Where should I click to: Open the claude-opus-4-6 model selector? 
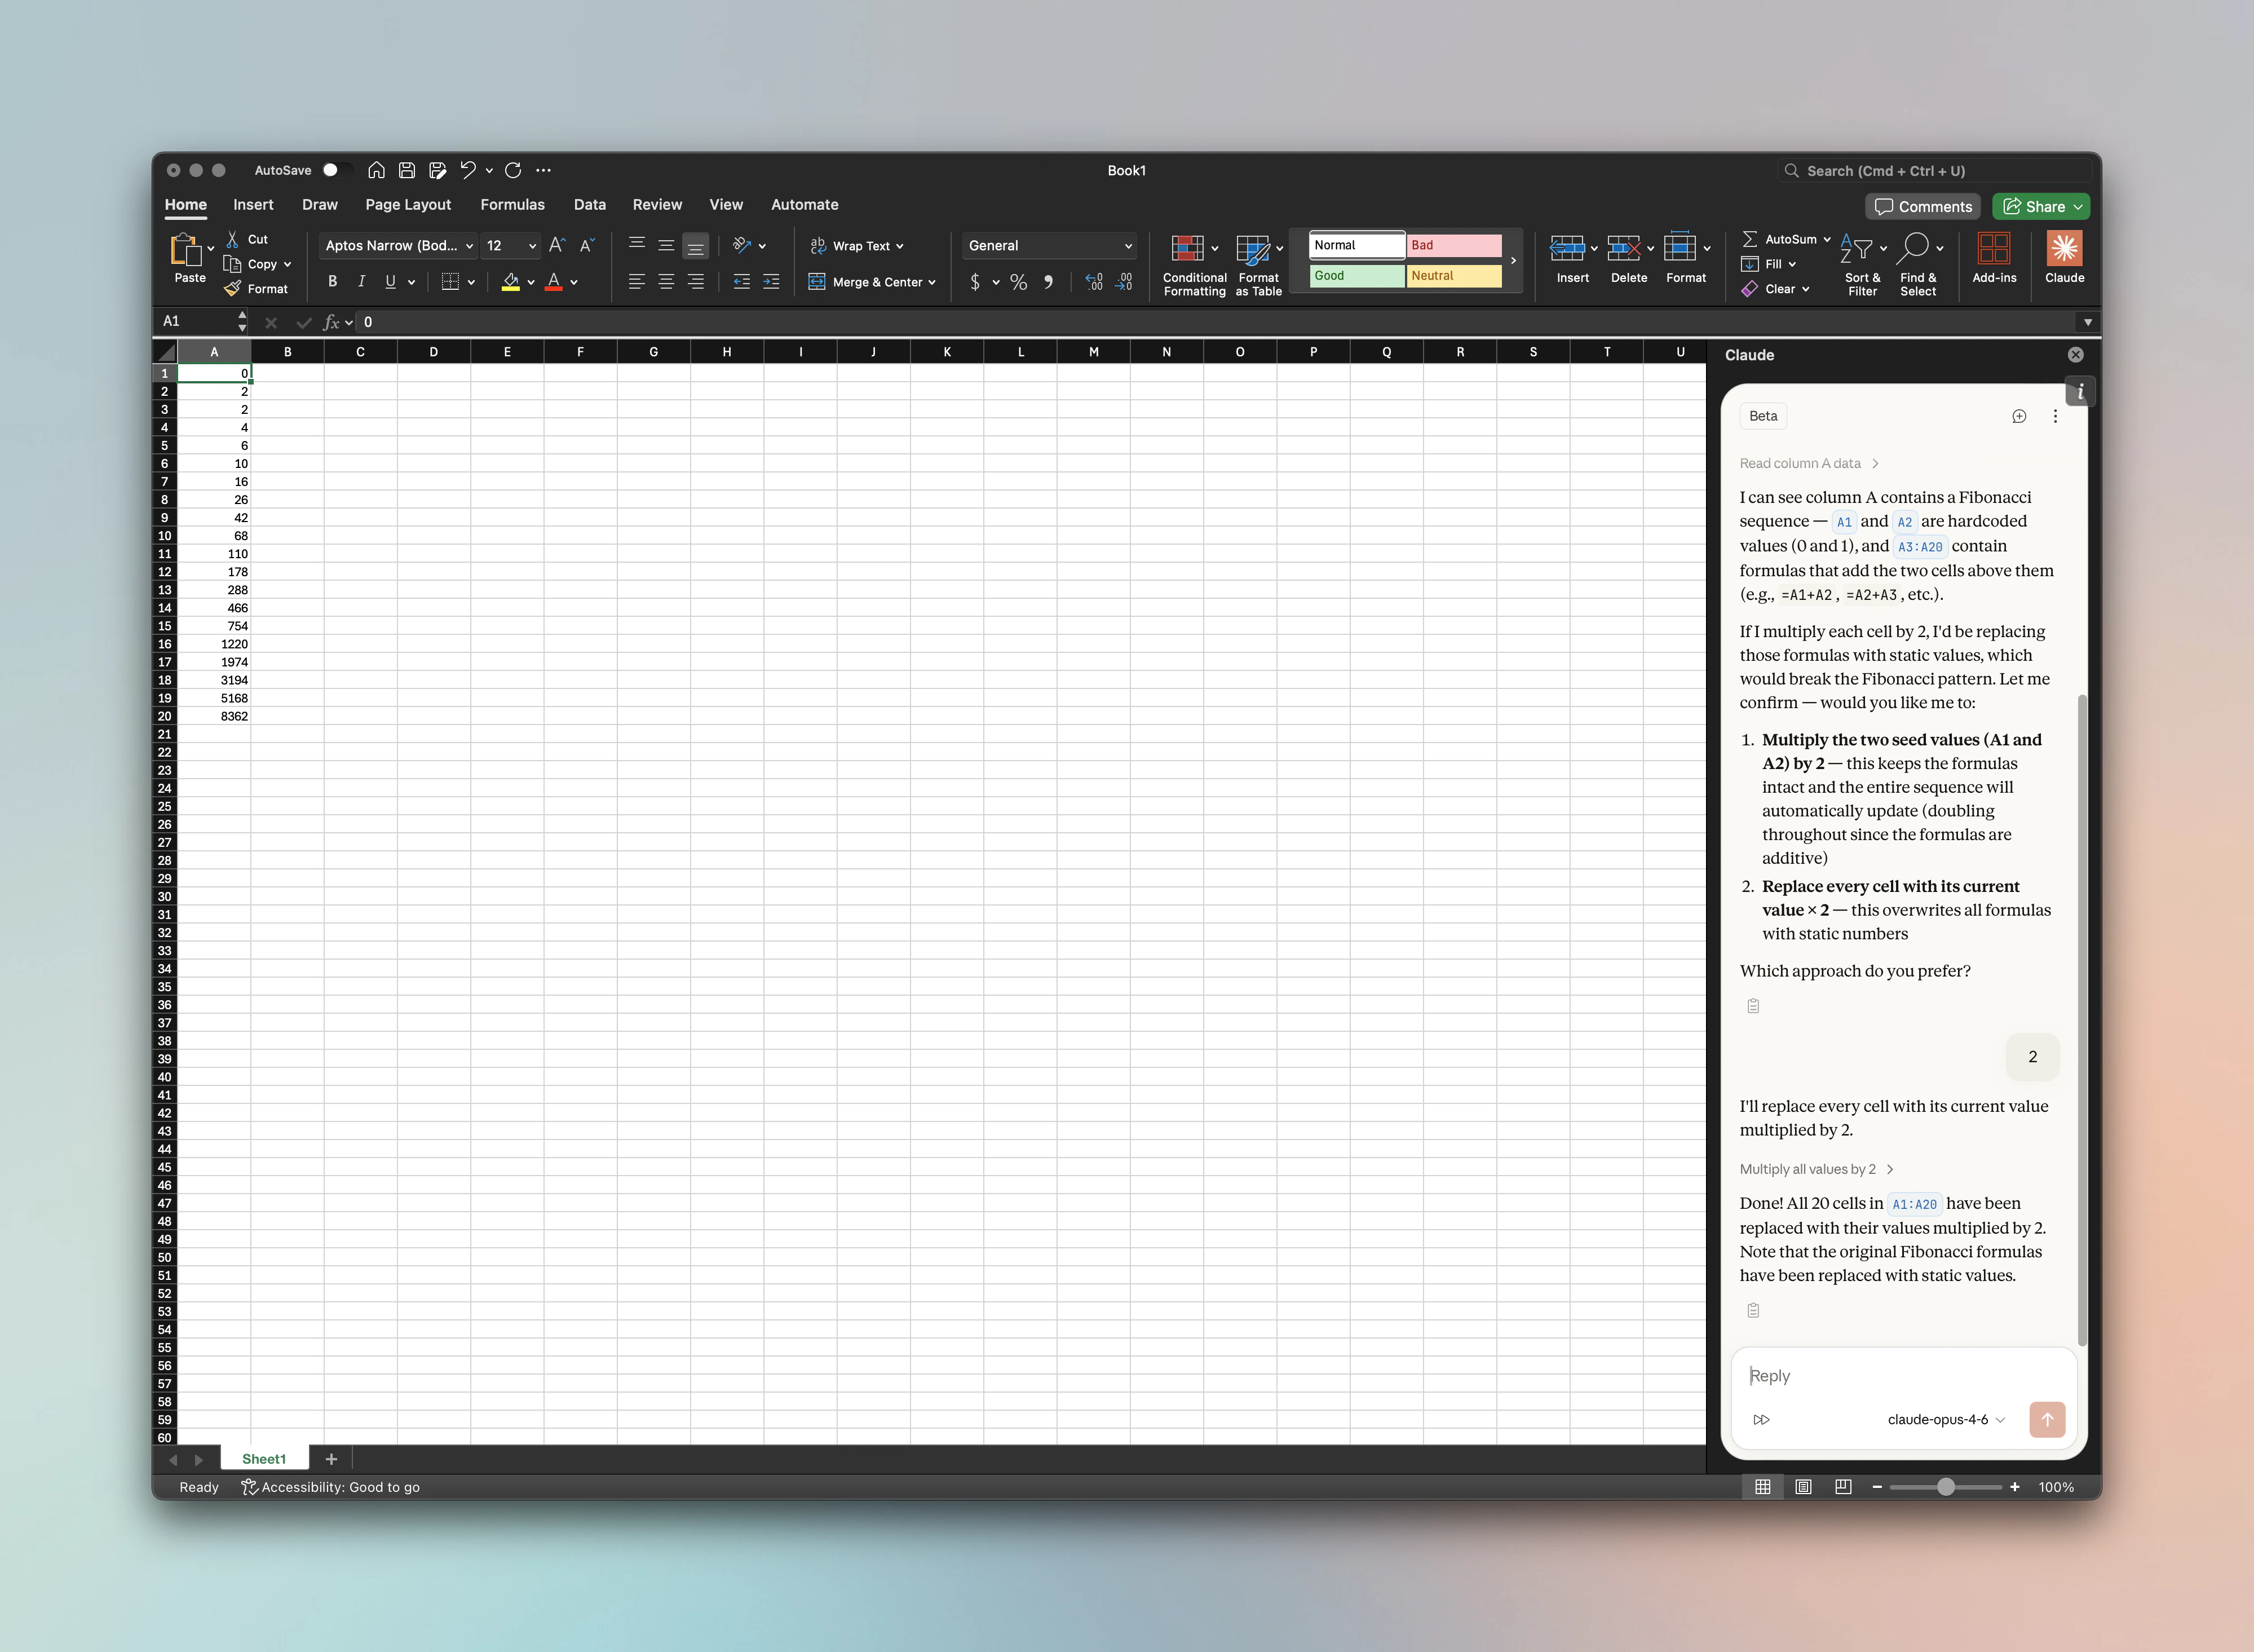coord(1945,1419)
